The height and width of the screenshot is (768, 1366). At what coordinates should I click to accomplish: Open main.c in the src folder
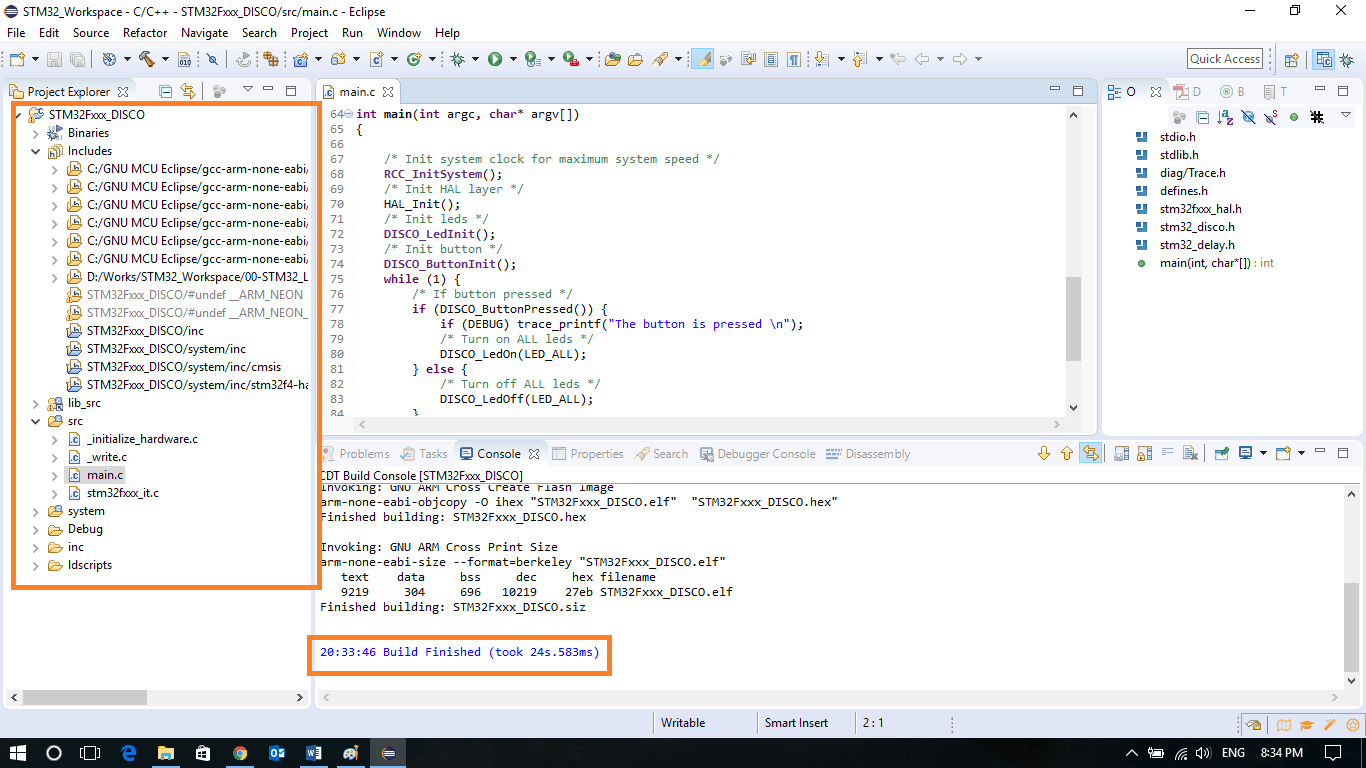[x=105, y=475]
